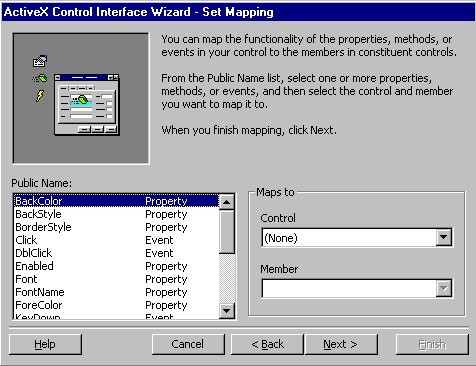Select the ForeColor property row

click(116, 305)
